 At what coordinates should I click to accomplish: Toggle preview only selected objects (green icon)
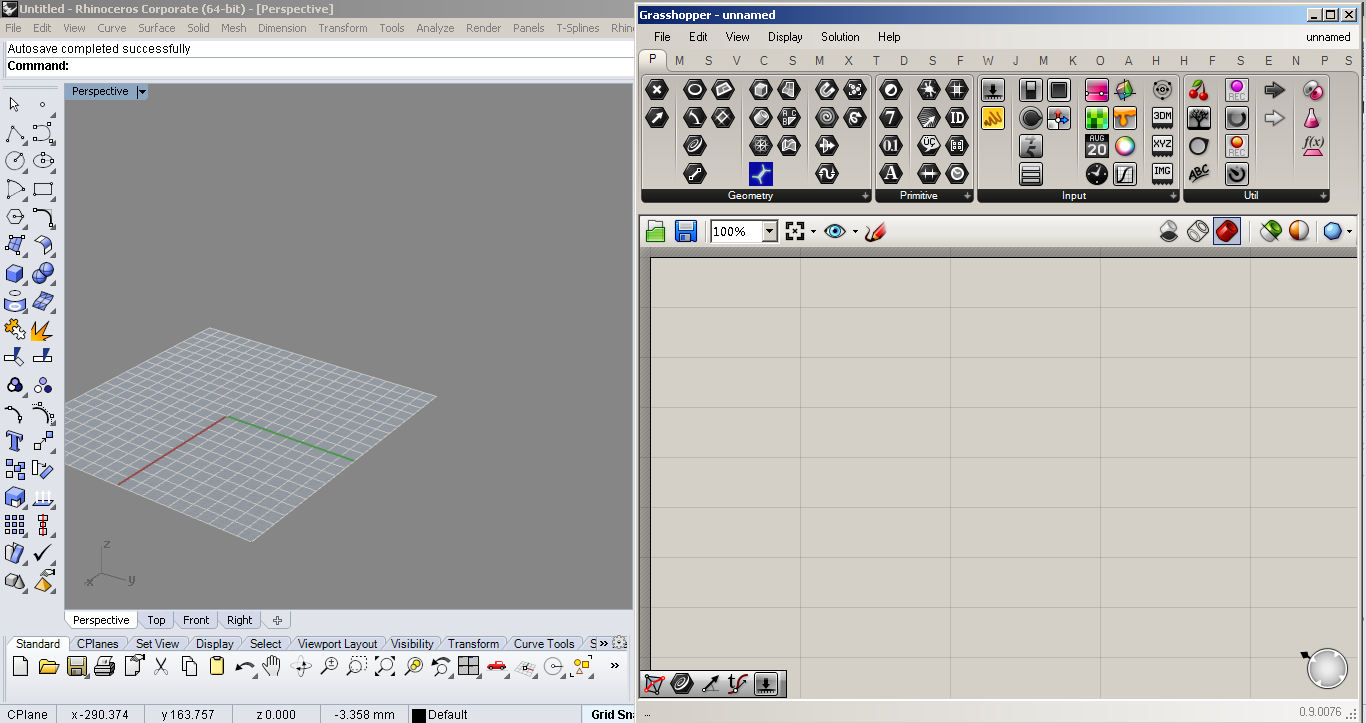(1270, 231)
